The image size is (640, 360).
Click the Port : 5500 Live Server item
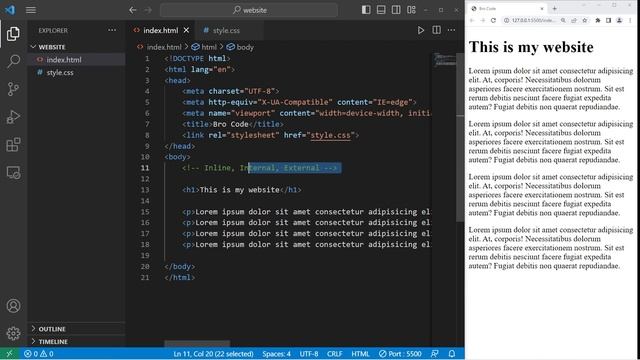pos(400,353)
